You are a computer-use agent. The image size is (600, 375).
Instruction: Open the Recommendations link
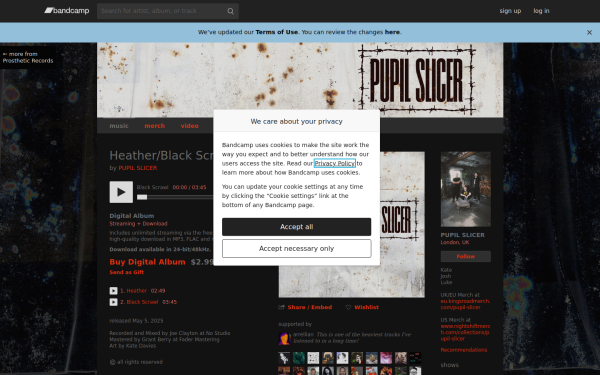tap(464, 350)
